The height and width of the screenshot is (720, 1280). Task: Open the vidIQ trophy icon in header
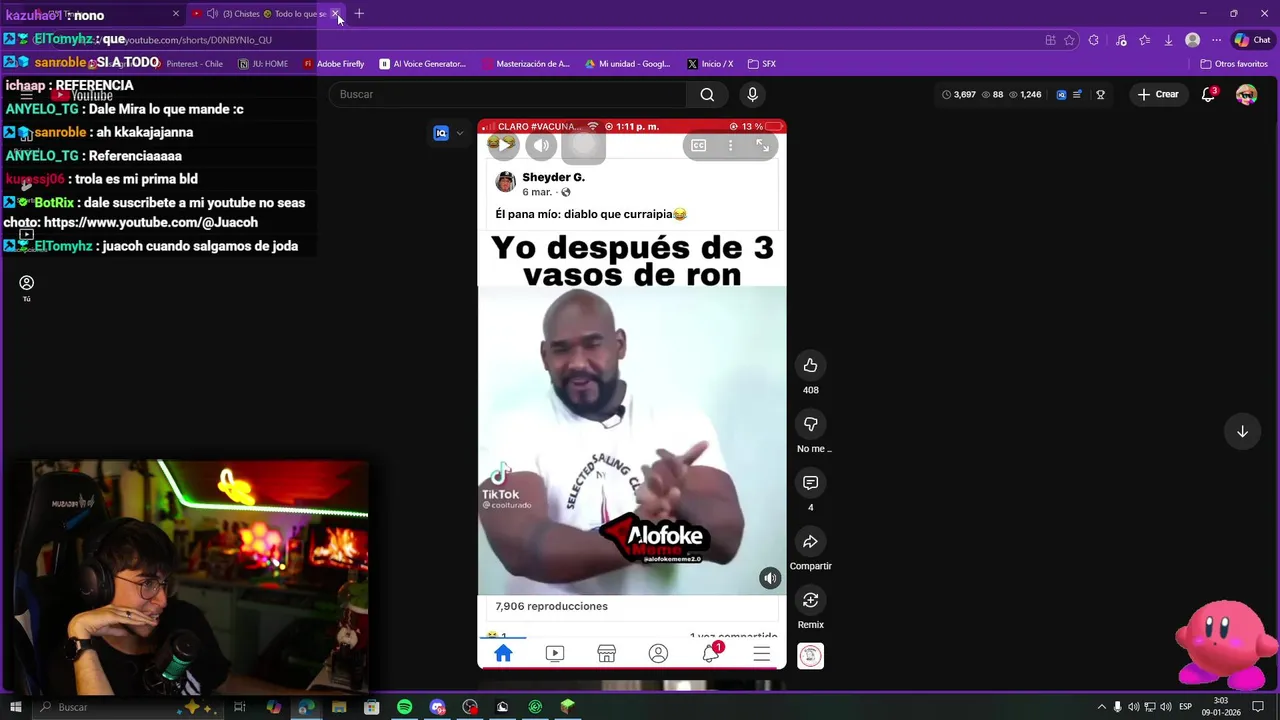[x=1100, y=94]
